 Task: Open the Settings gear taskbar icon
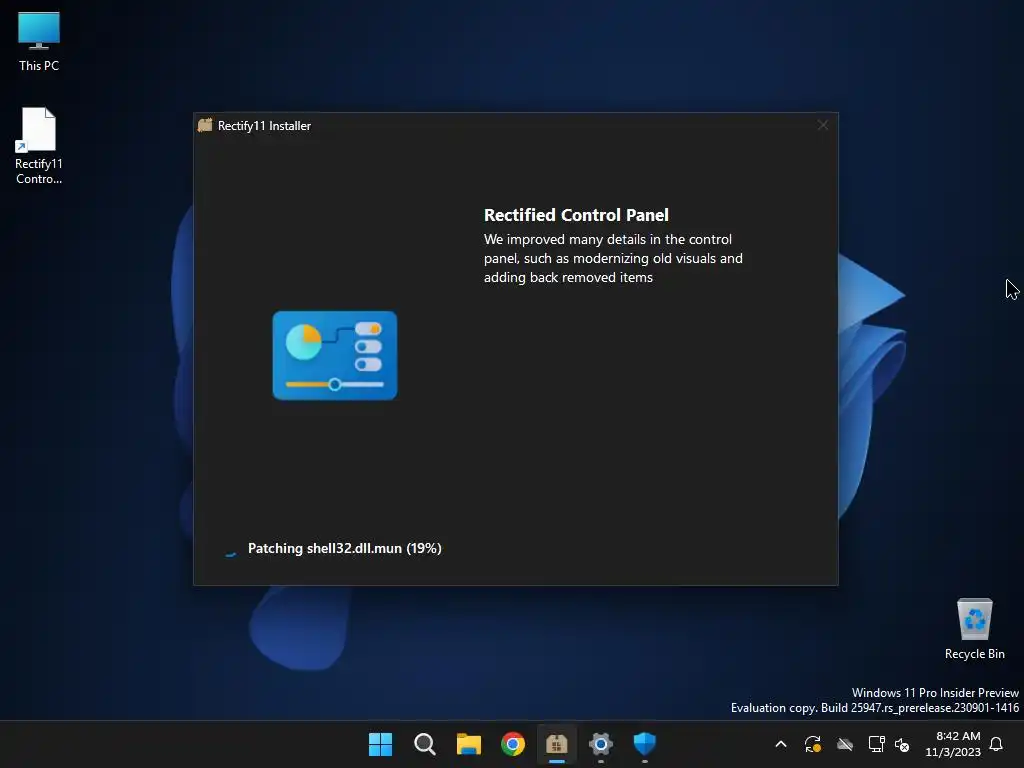coord(601,744)
